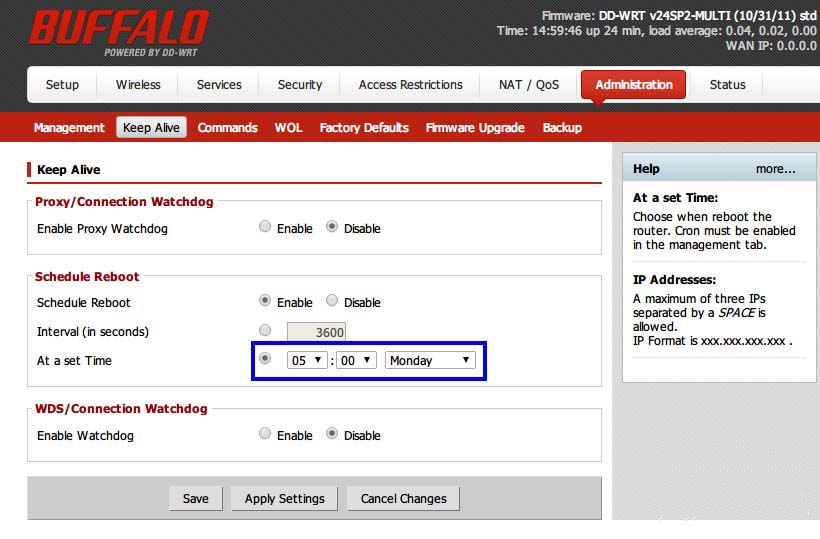Click the Help panel title
The image size is (820, 539).
(646, 169)
